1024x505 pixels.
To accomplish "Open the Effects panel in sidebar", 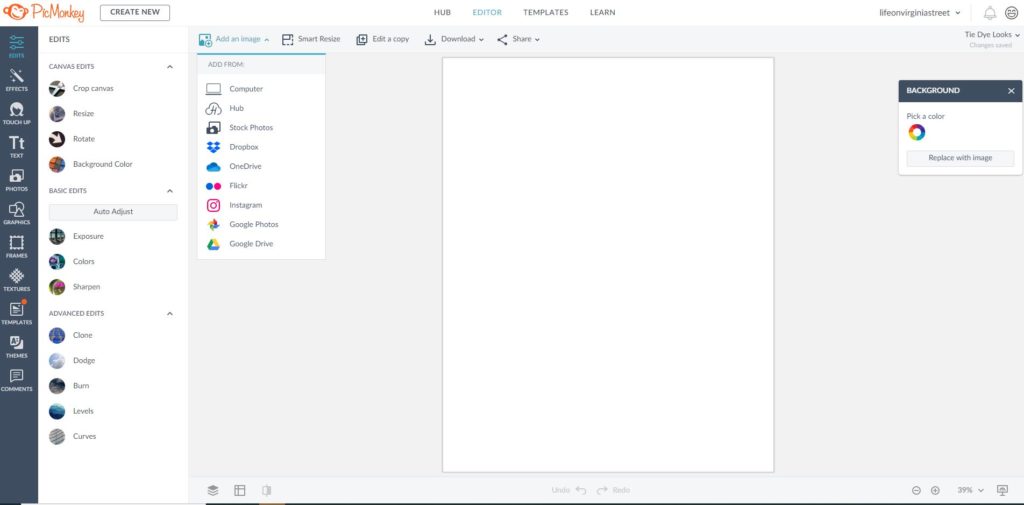I will tap(17, 80).
